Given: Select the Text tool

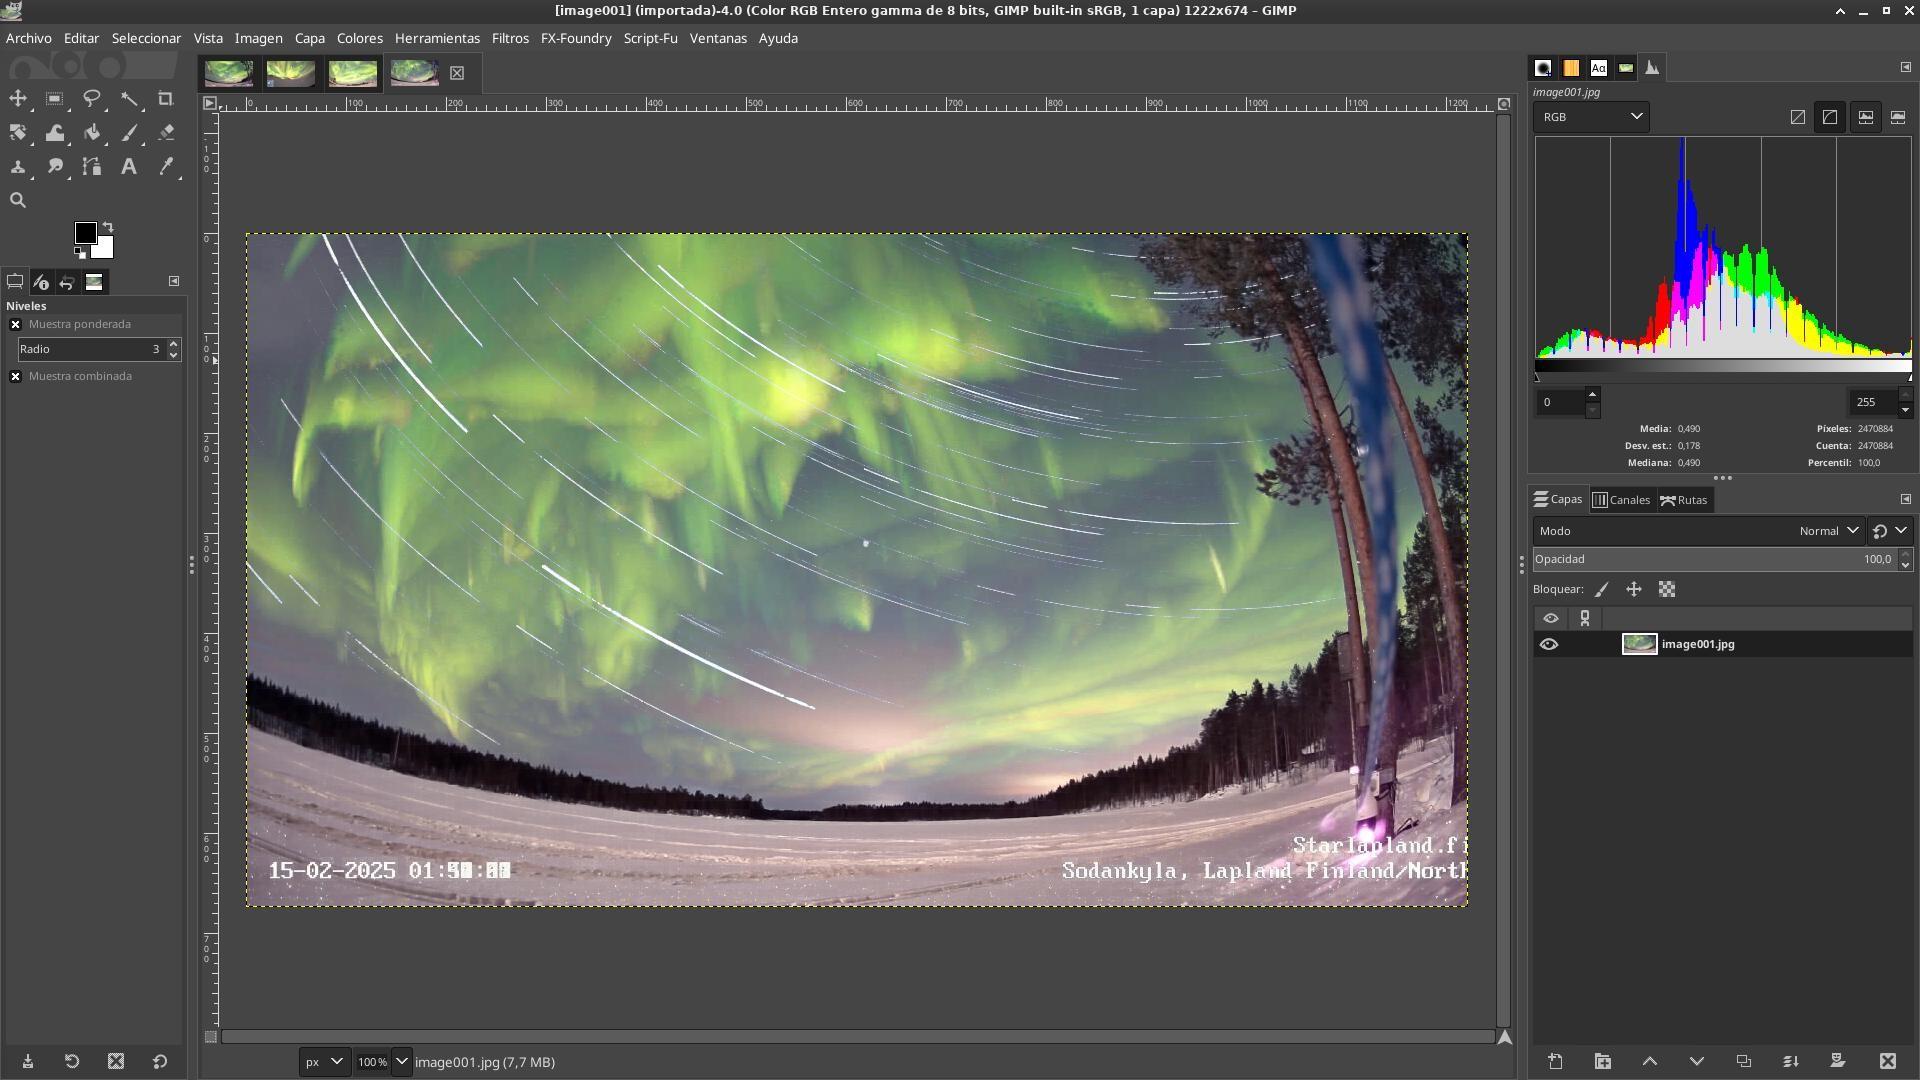Looking at the screenshot, I should point(129,167).
